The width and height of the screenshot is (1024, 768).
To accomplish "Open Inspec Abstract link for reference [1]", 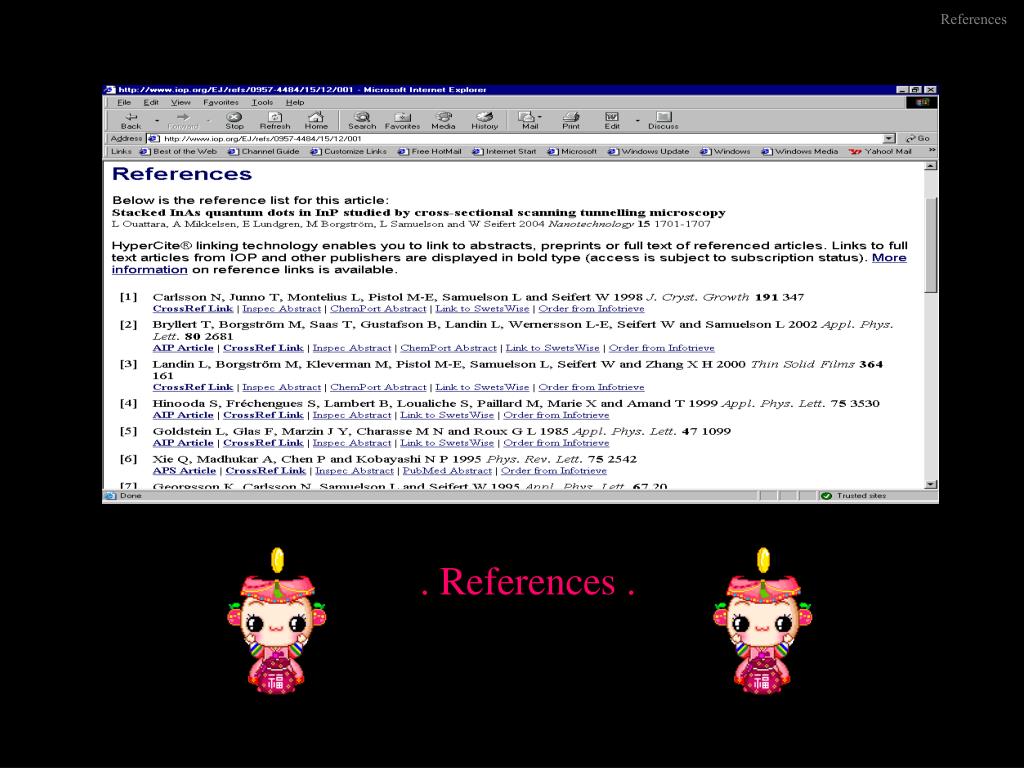I will [281, 309].
